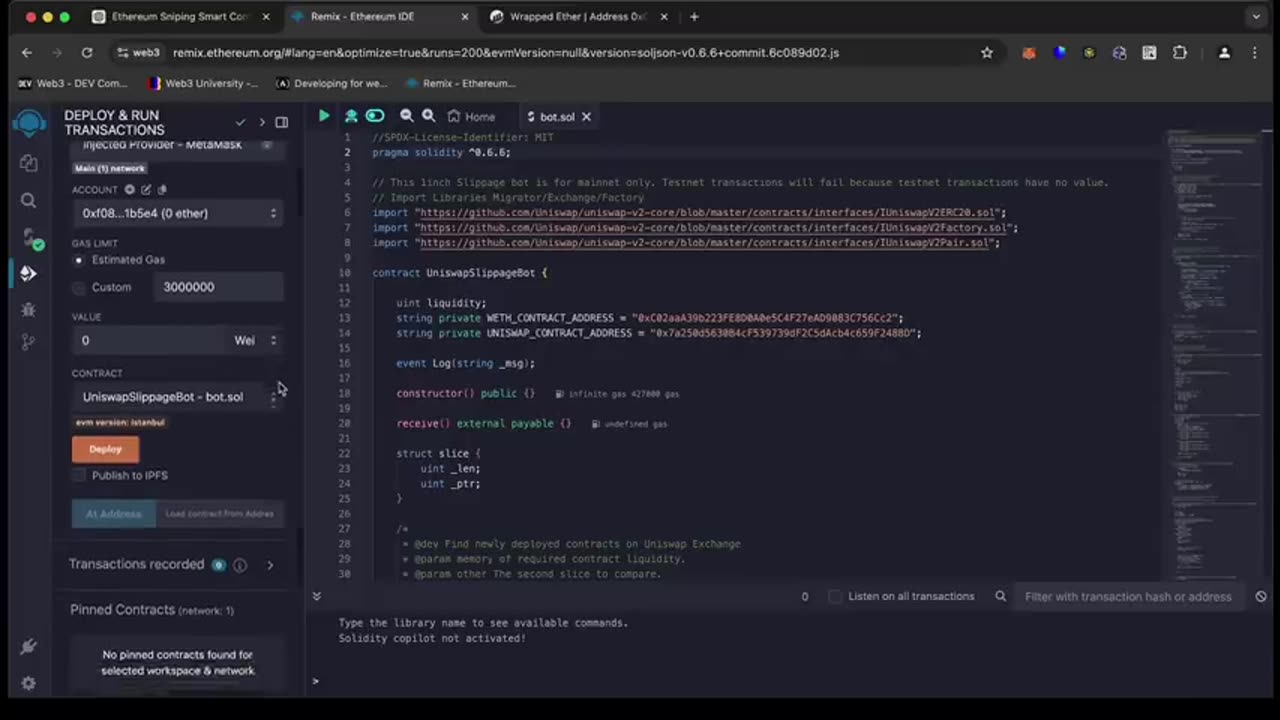The width and height of the screenshot is (1280, 720).
Task: Check the Publish to IPFS checkbox
Action: [x=79, y=475]
